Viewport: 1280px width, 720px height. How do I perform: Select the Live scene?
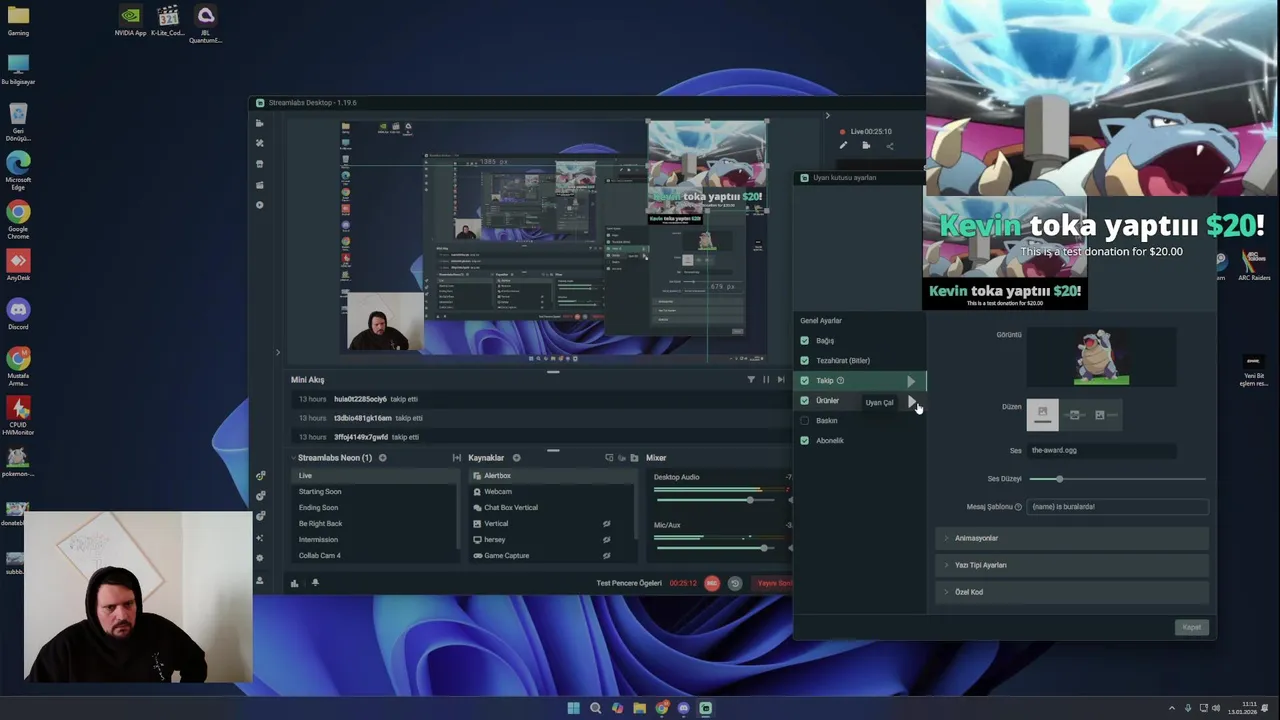[x=375, y=476]
